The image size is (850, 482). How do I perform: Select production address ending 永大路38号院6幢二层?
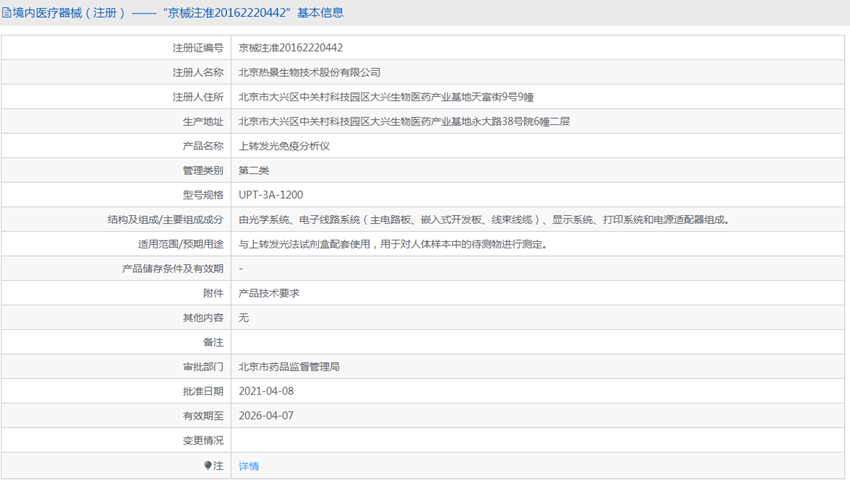tap(404, 121)
